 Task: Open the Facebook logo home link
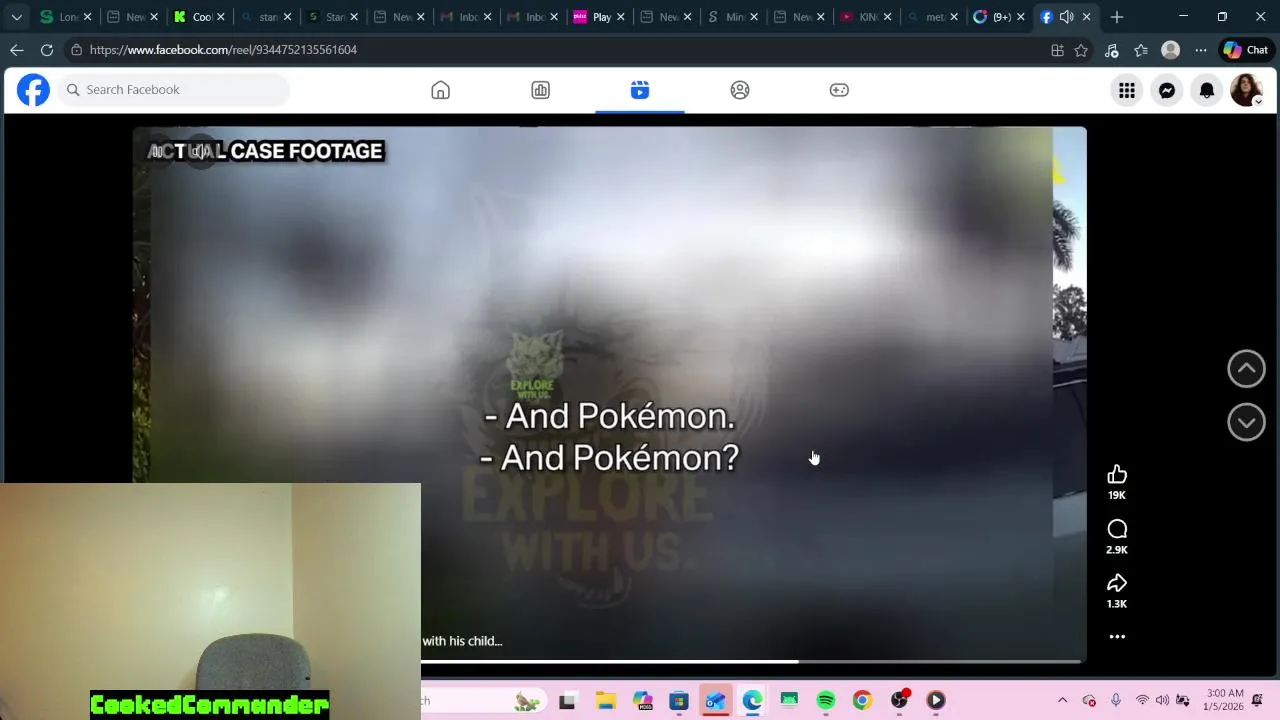tap(33, 90)
